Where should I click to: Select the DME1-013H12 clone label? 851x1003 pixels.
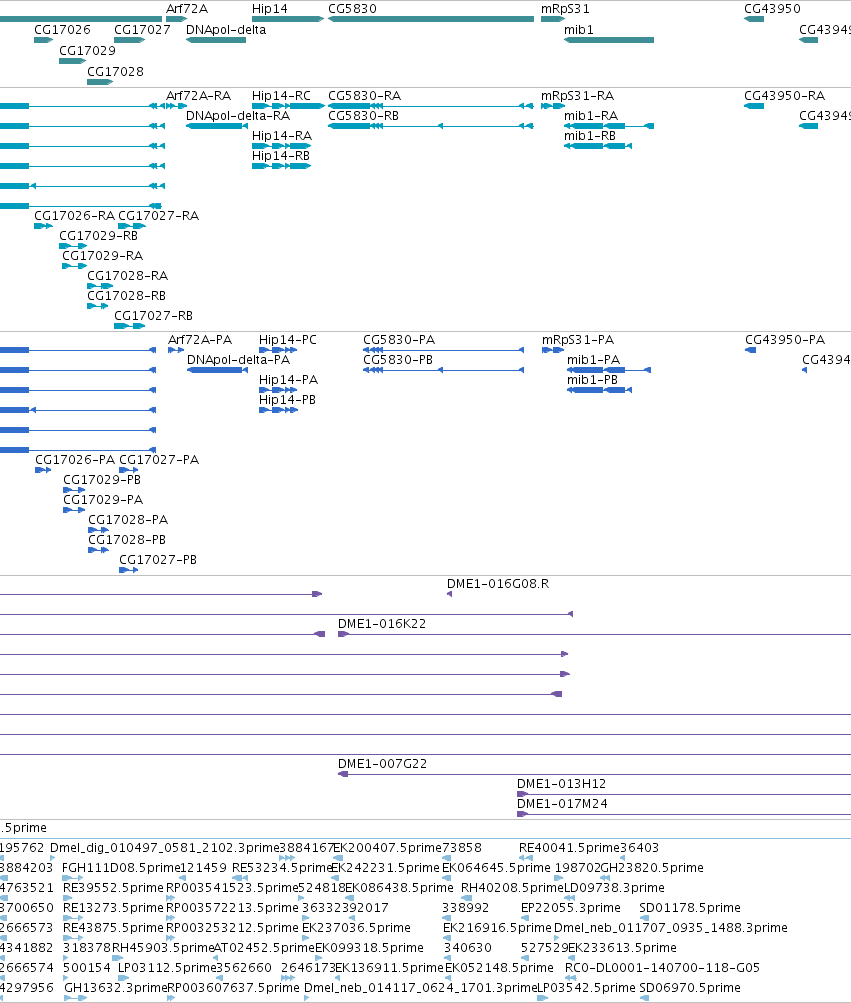[x=562, y=784]
